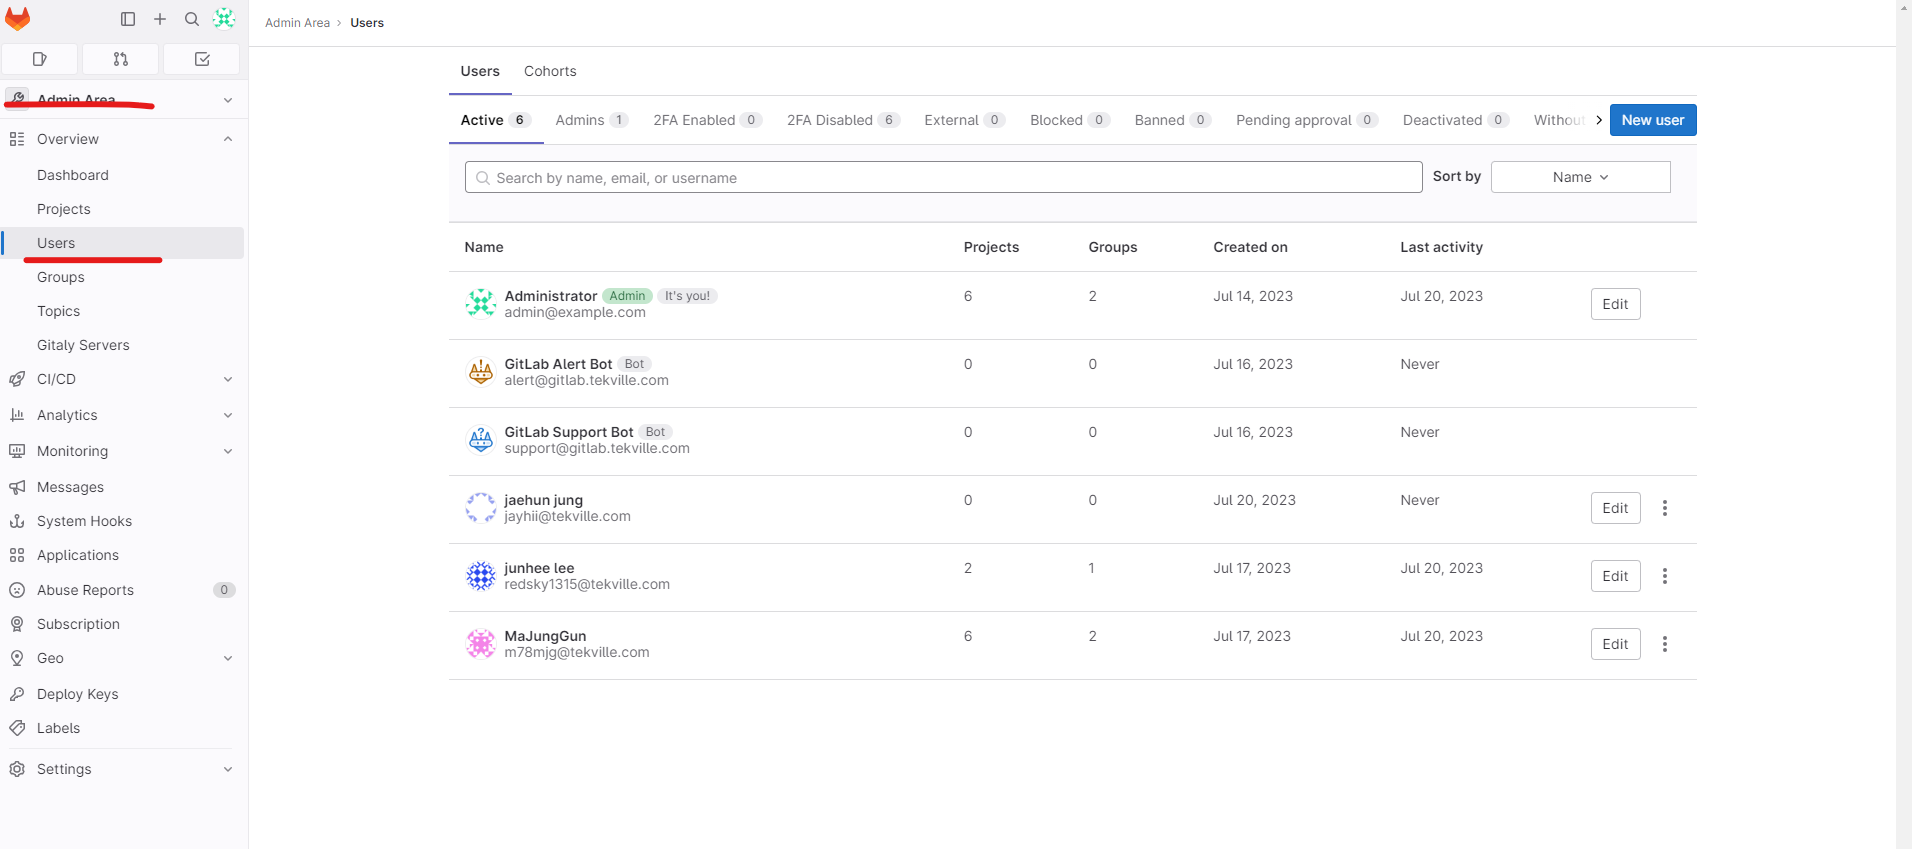This screenshot has height=849, width=1912.
Task: Open actions menu for MaJungGun
Action: click(x=1665, y=644)
